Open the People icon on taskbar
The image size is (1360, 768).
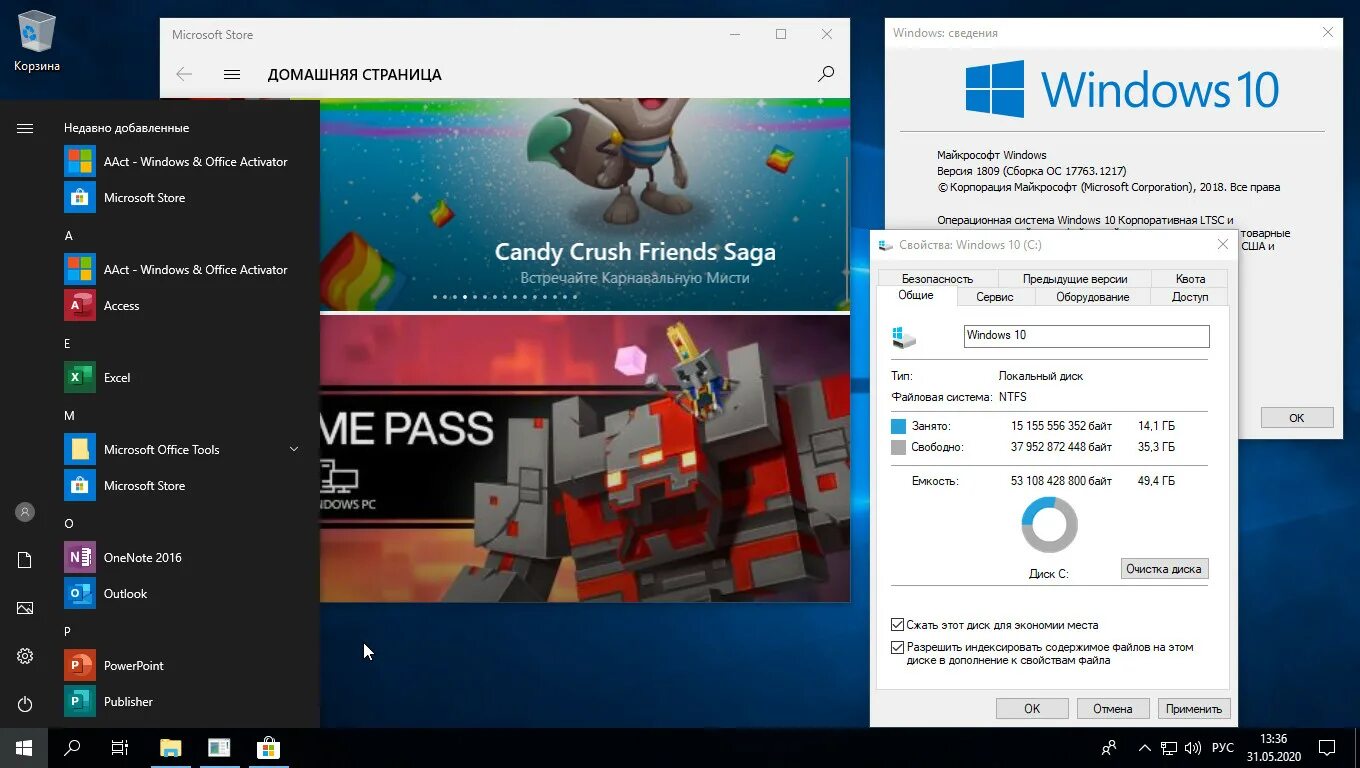tap(1108, 748)
